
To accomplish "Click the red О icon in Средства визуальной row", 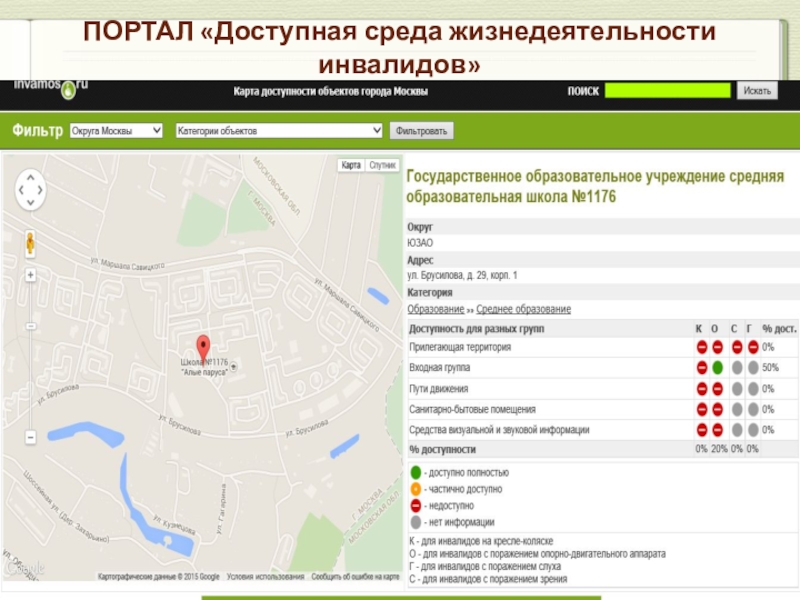I will pyautogui.click(x=717, y=430).
